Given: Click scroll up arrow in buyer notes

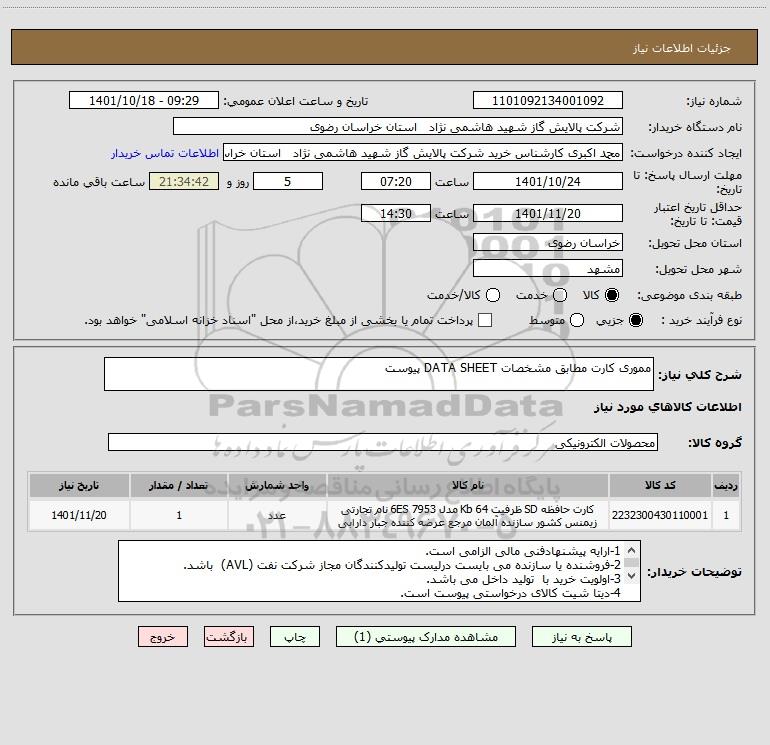Looking at the screenshot, I should point(632,550).
